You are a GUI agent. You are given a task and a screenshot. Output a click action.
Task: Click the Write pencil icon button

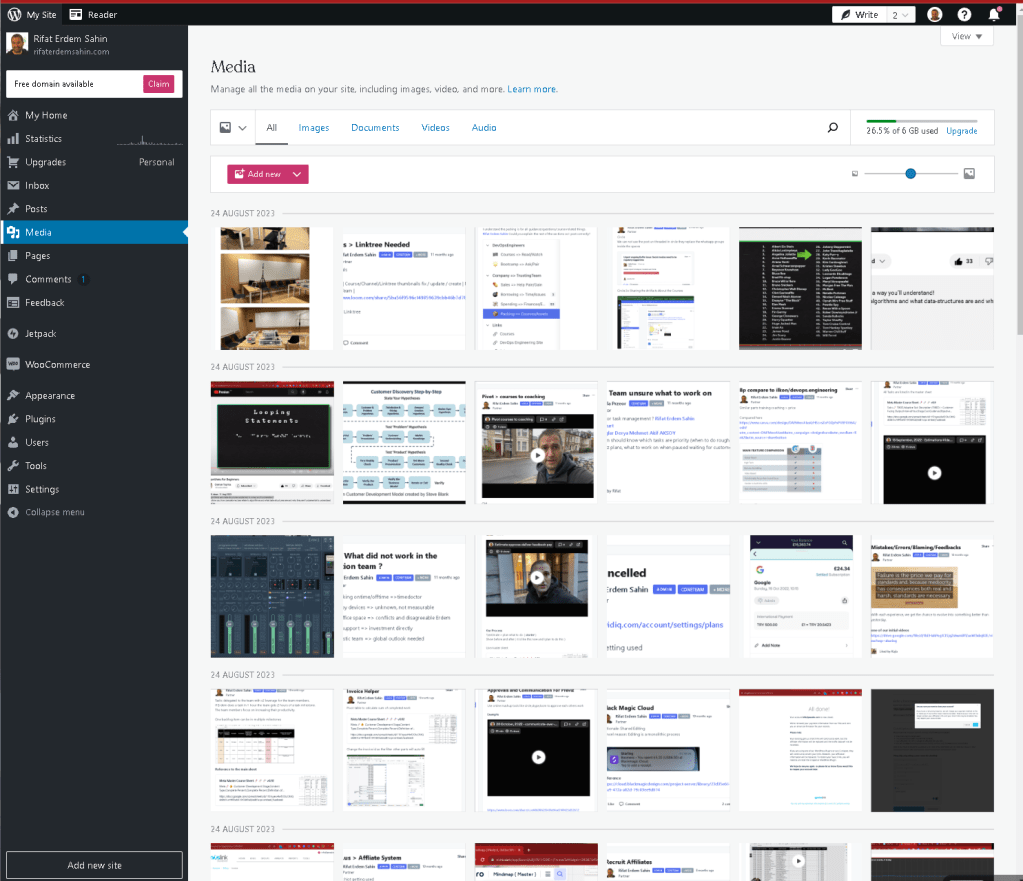pos(859,14)
